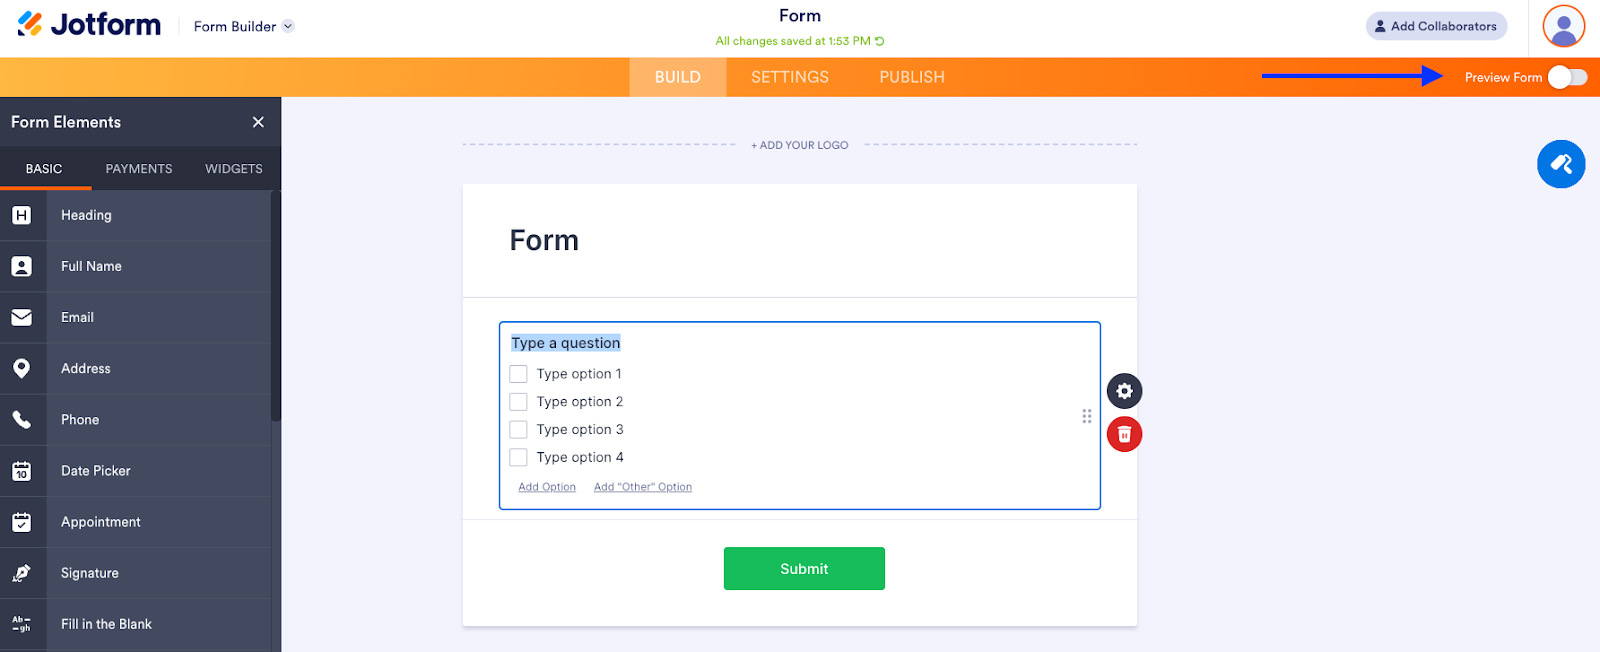Click the "Type a question" field
This screenshot has height=652, width=1600.
pos(566,343)
